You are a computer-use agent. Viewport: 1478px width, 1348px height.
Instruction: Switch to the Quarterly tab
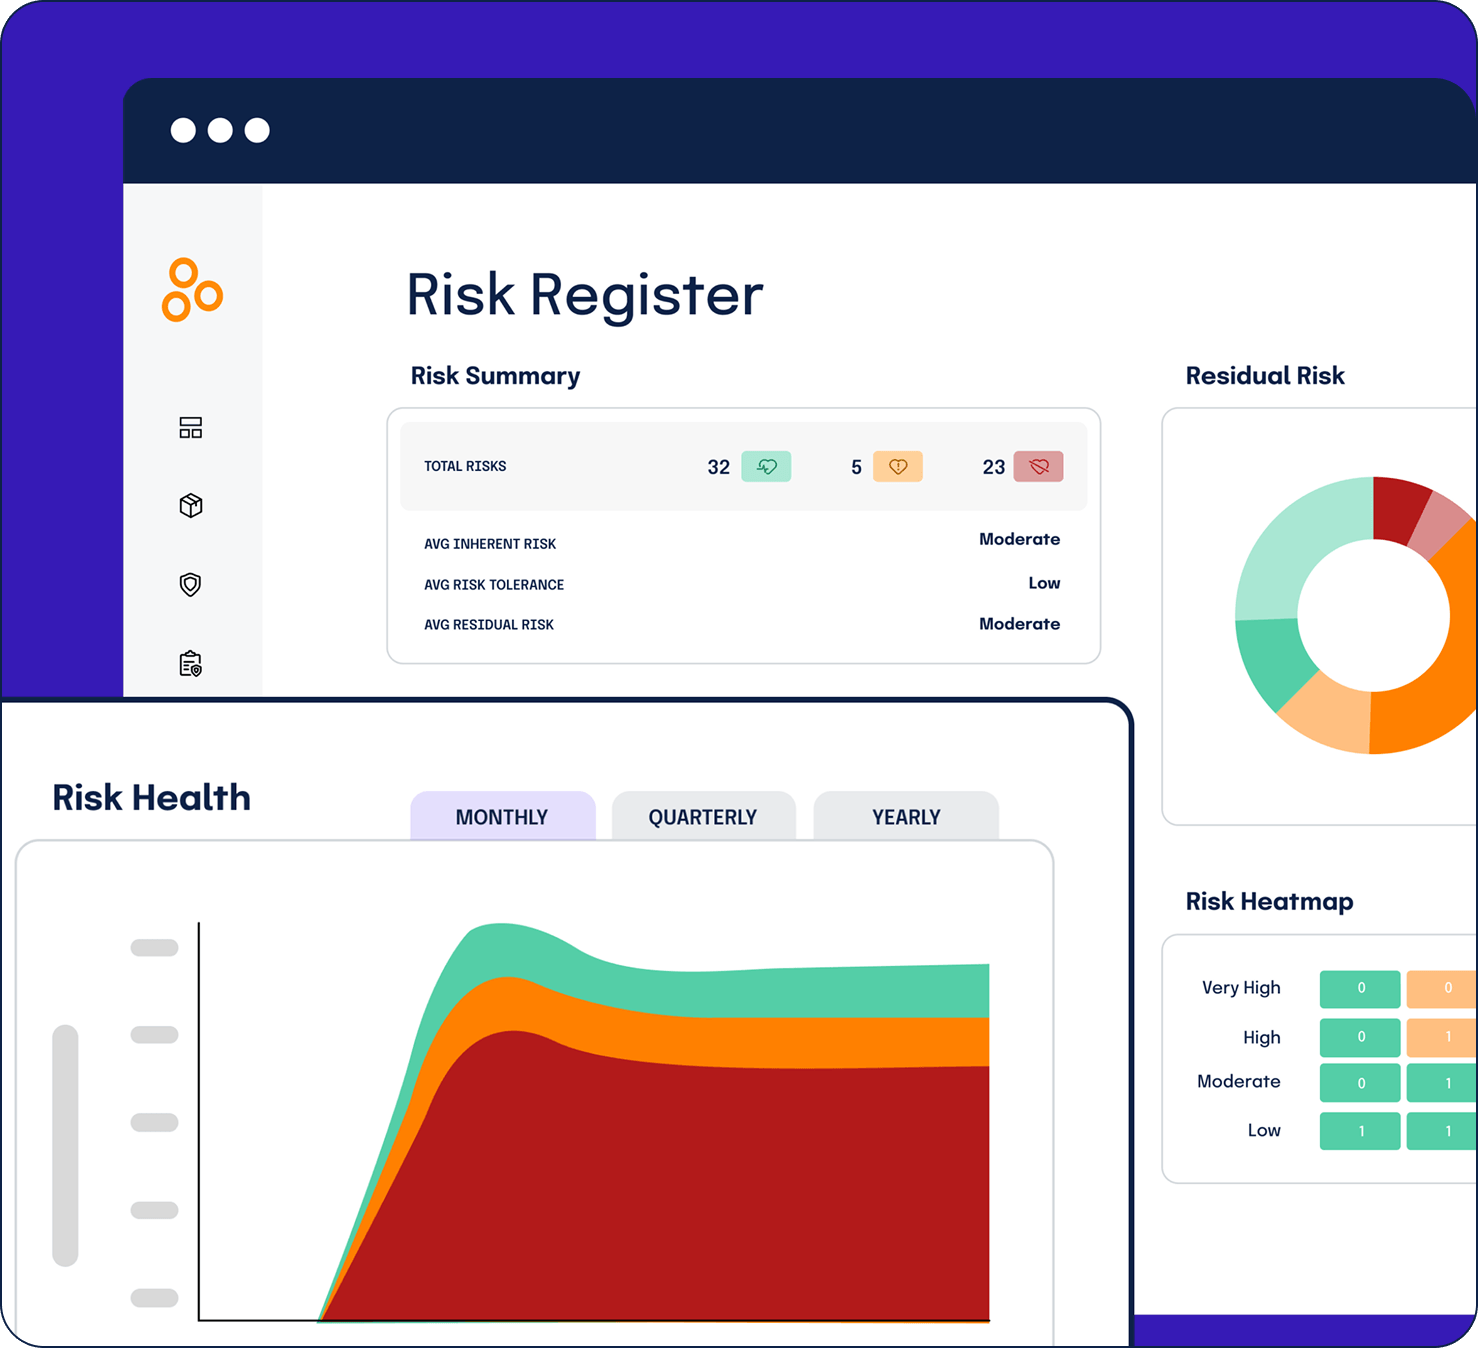coord(703,817)
